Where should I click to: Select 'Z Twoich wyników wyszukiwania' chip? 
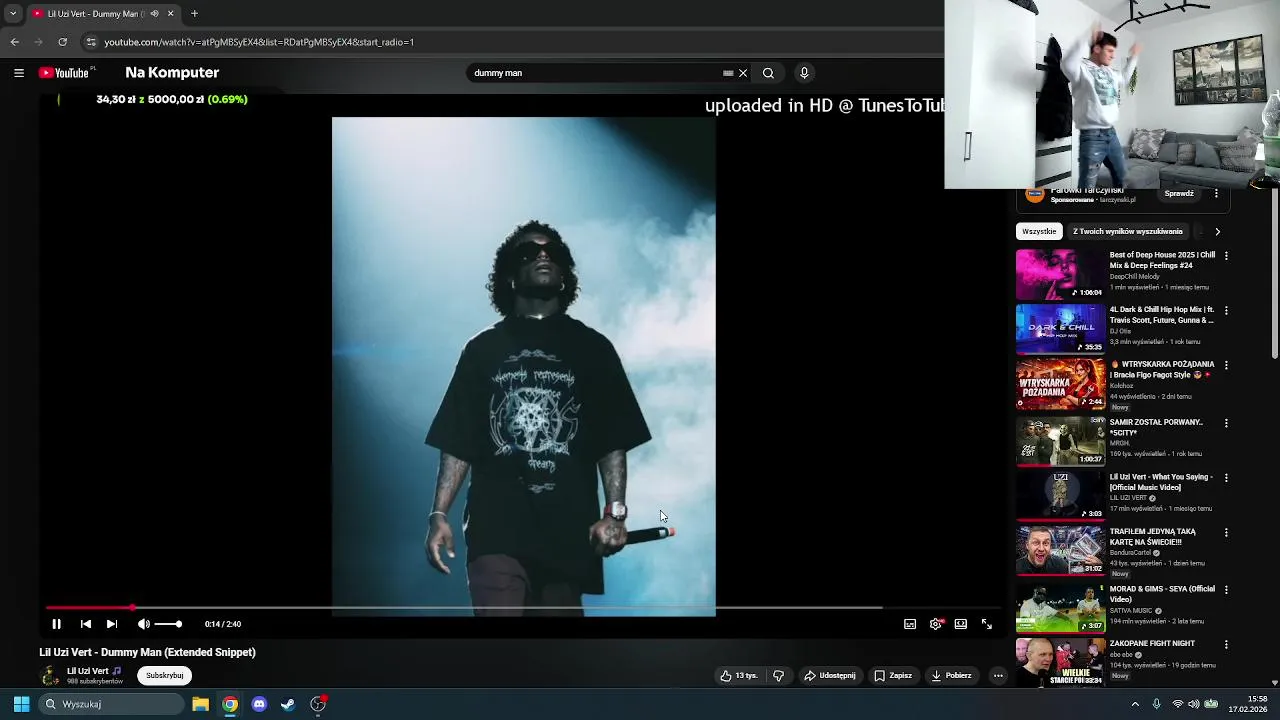coord(1128,231)
